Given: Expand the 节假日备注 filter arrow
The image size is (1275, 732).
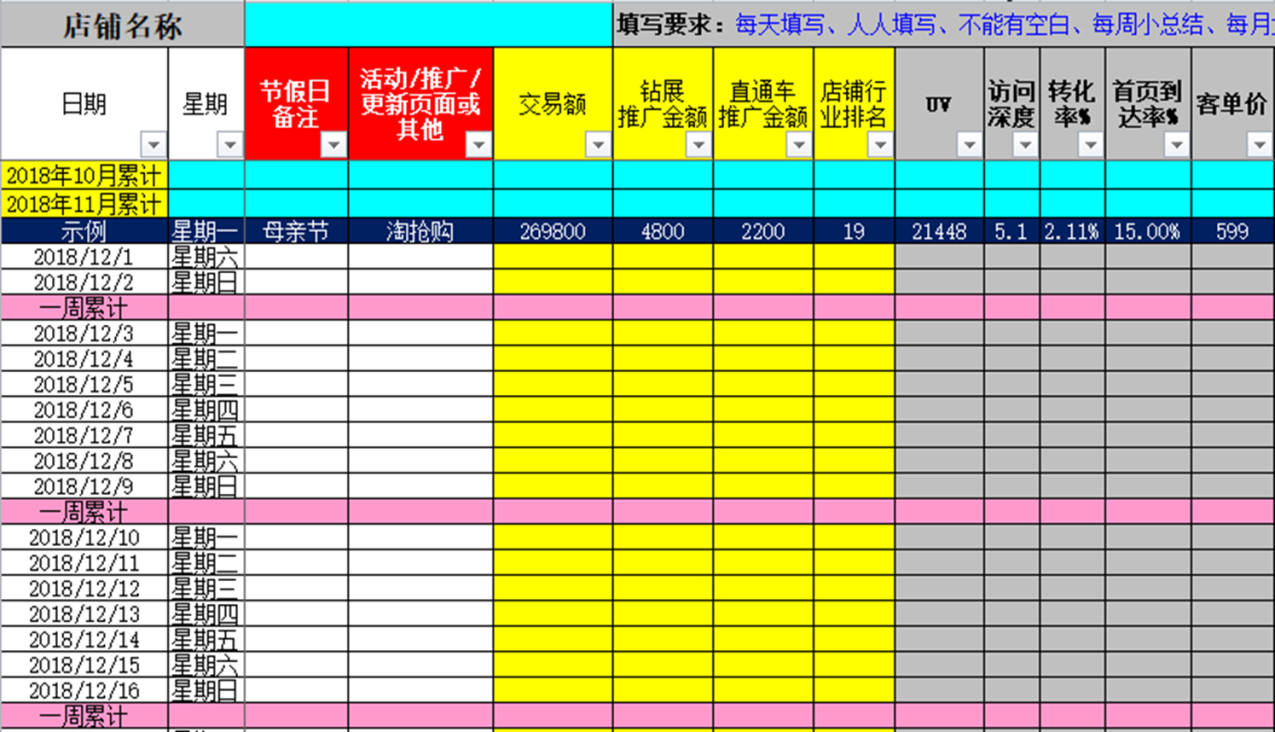Looking at the screenshot, I should point(333,144).
